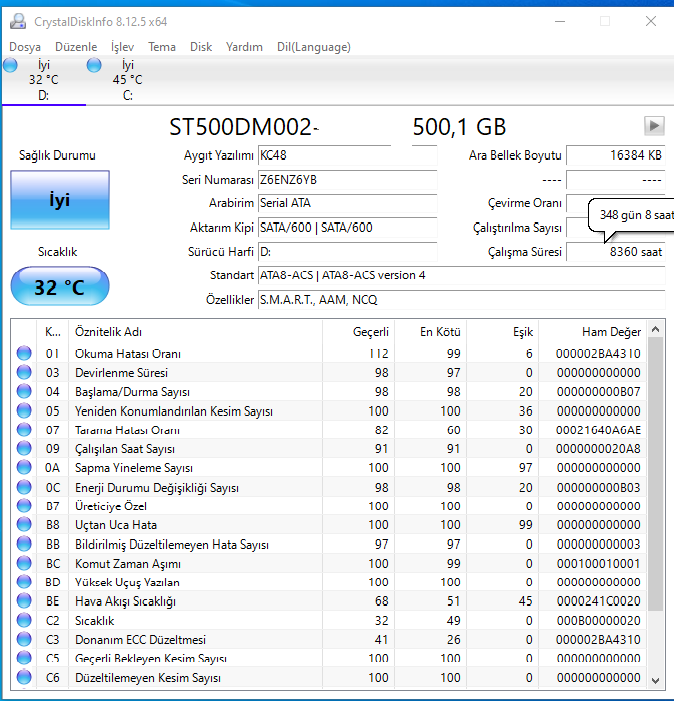689x701 pixels.
Task: Click the Aktarım Kipi field SATA/600
Action: pos(347,228)
